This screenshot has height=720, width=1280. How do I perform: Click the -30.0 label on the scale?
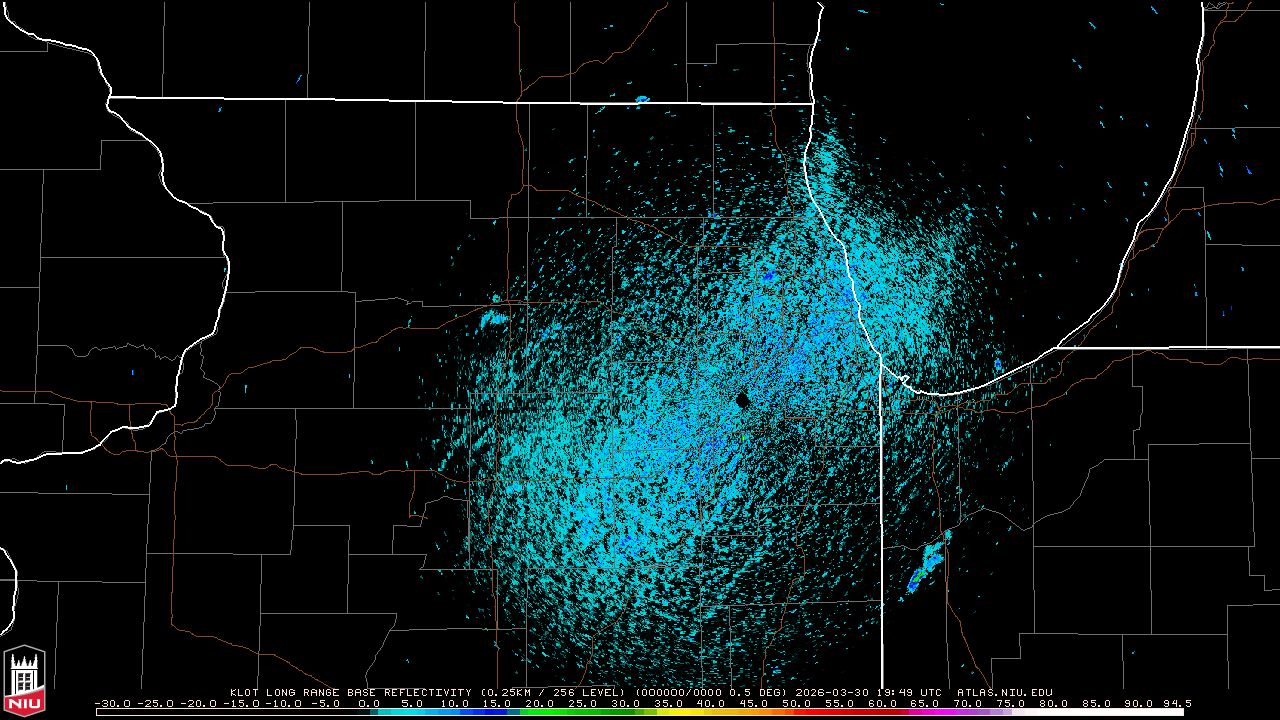(111, 703)
